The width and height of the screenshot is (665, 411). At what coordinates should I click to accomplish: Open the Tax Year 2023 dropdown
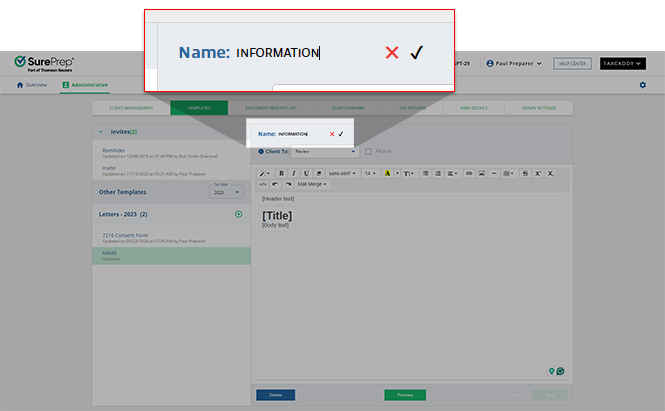coord(226,192)
